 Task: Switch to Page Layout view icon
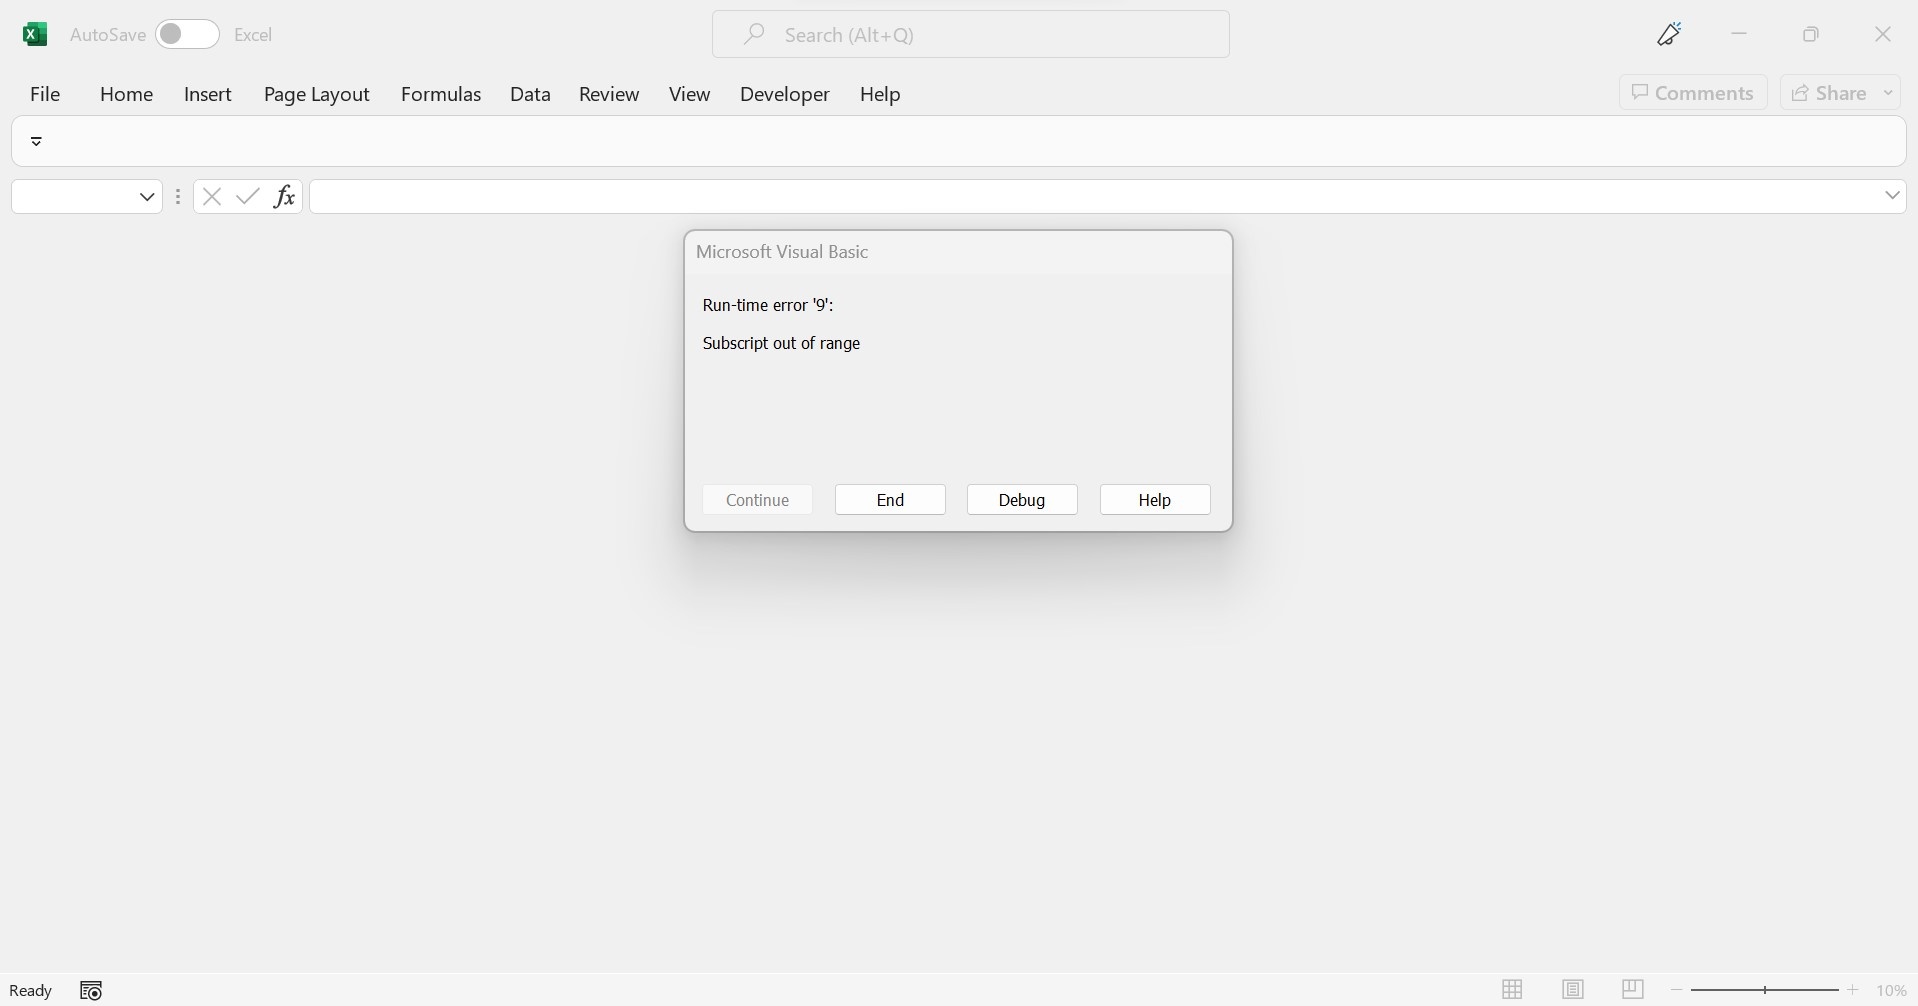point(1573,990)
